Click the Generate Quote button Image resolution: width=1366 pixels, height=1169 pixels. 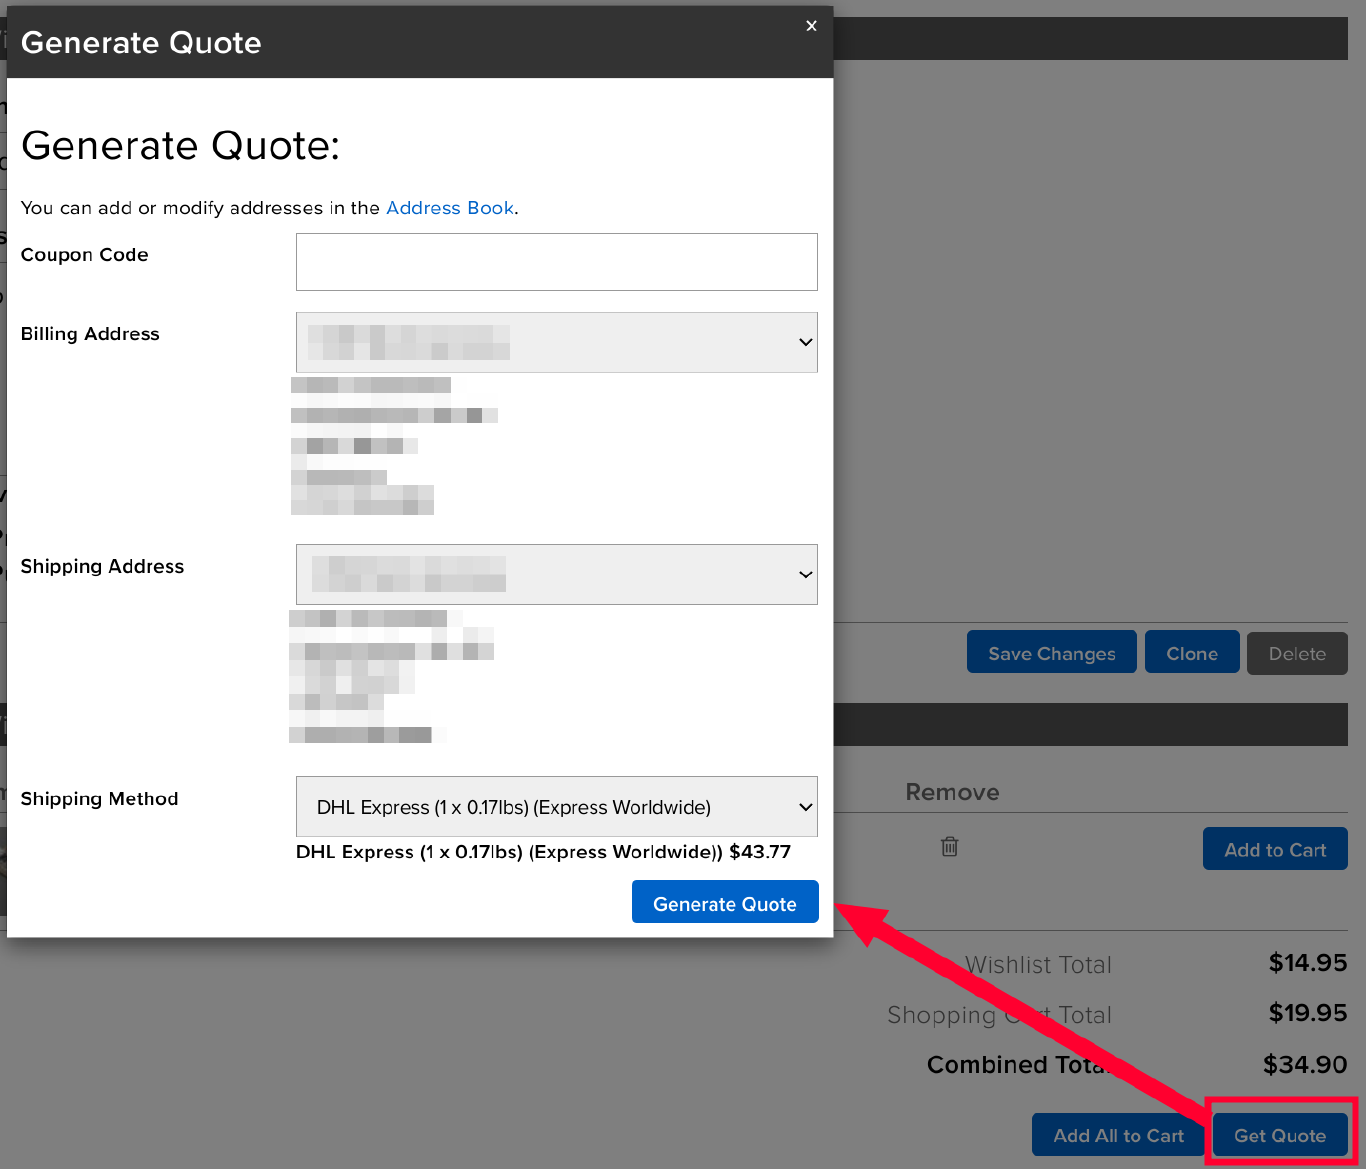click(x=724, y=902)
